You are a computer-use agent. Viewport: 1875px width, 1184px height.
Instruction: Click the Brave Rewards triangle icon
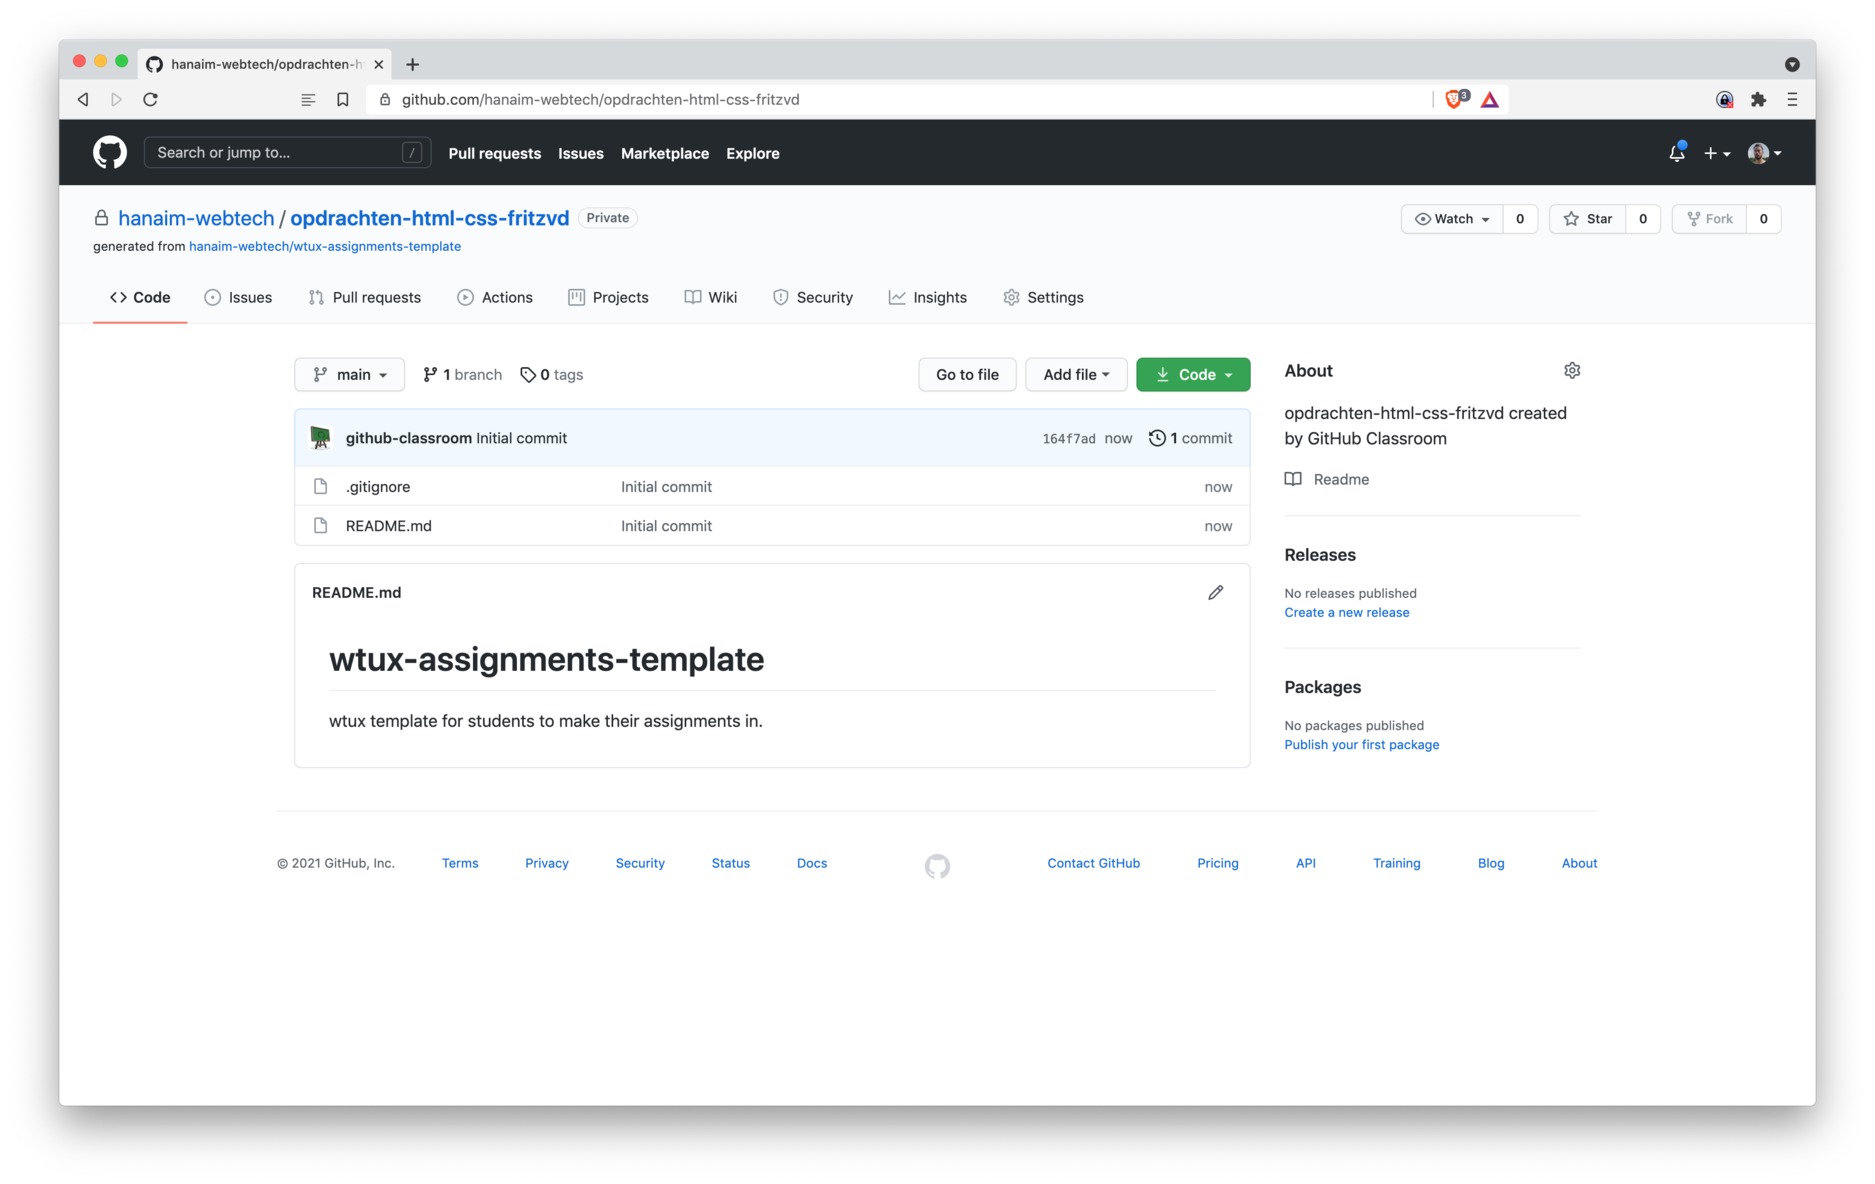[1490, 99]
